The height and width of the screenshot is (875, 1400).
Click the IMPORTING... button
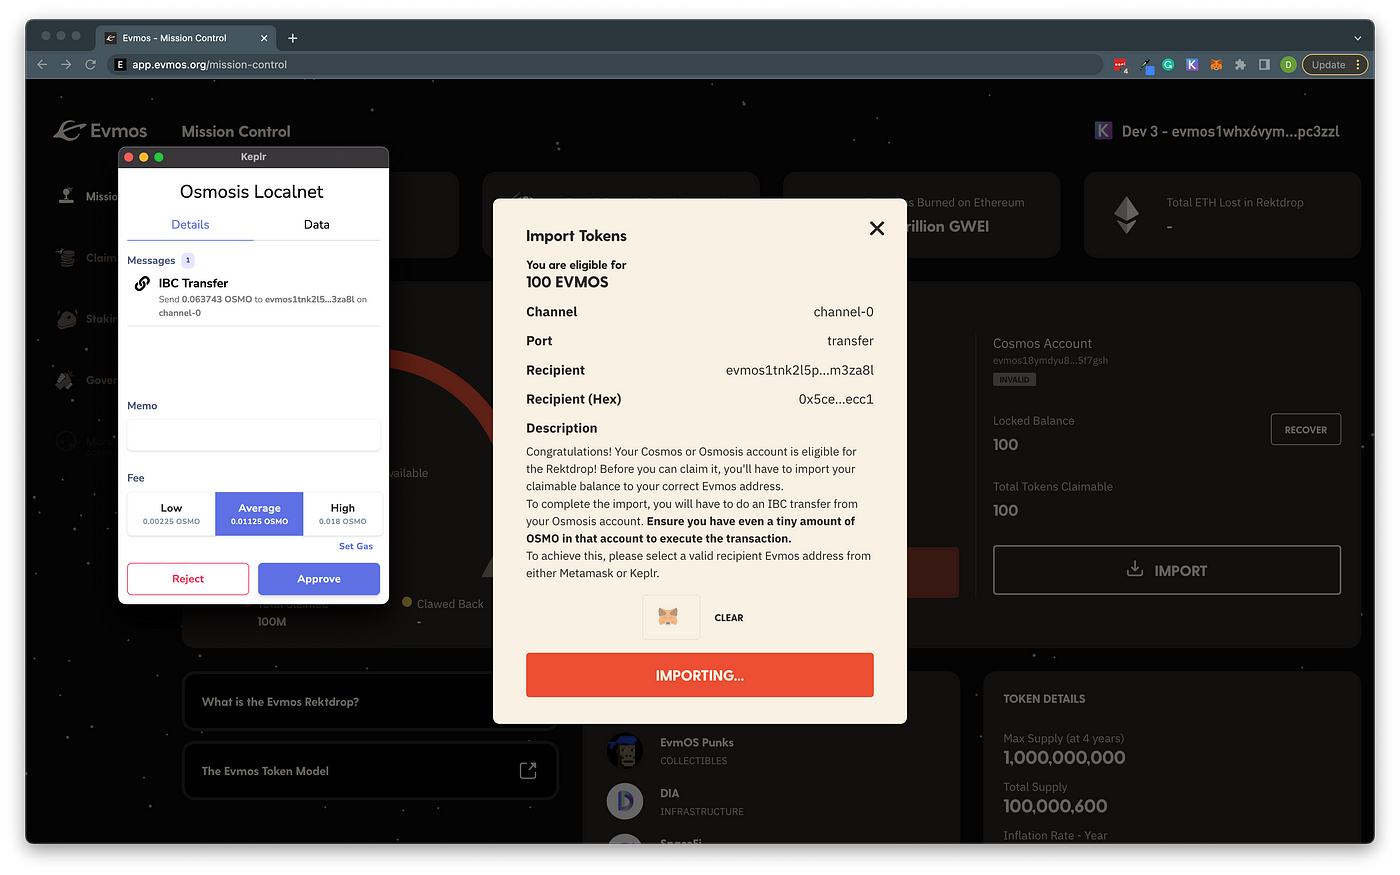(700, 675)
